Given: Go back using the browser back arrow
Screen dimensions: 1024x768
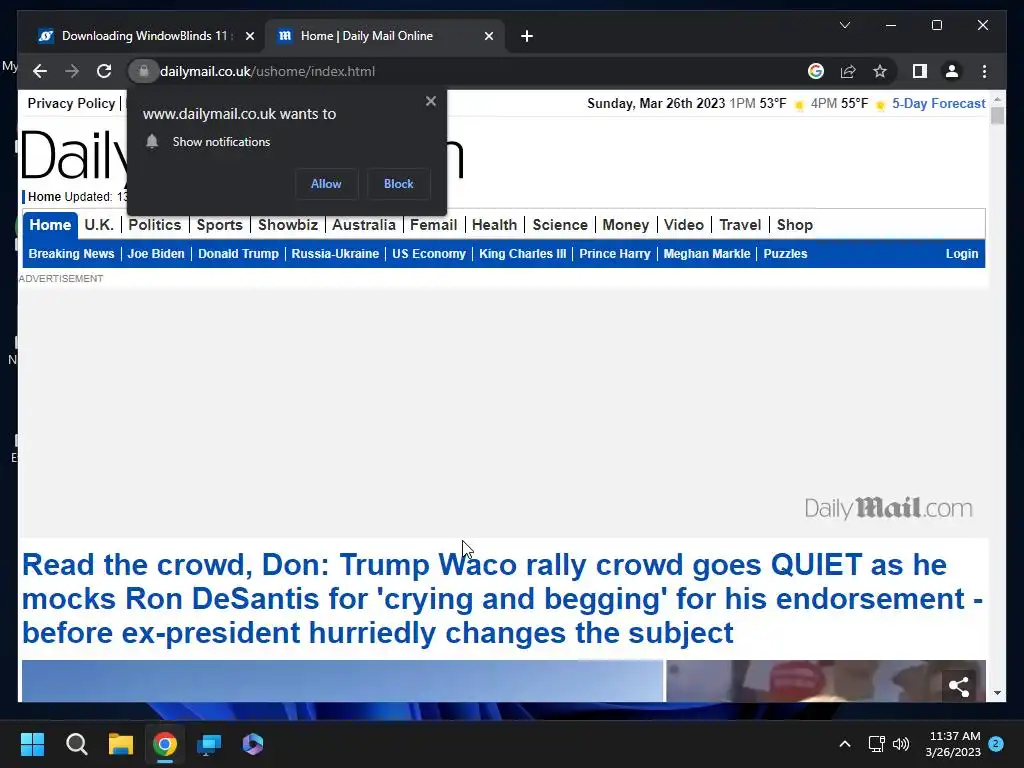Looking at the screenshot, I should [x=40, y=71].
